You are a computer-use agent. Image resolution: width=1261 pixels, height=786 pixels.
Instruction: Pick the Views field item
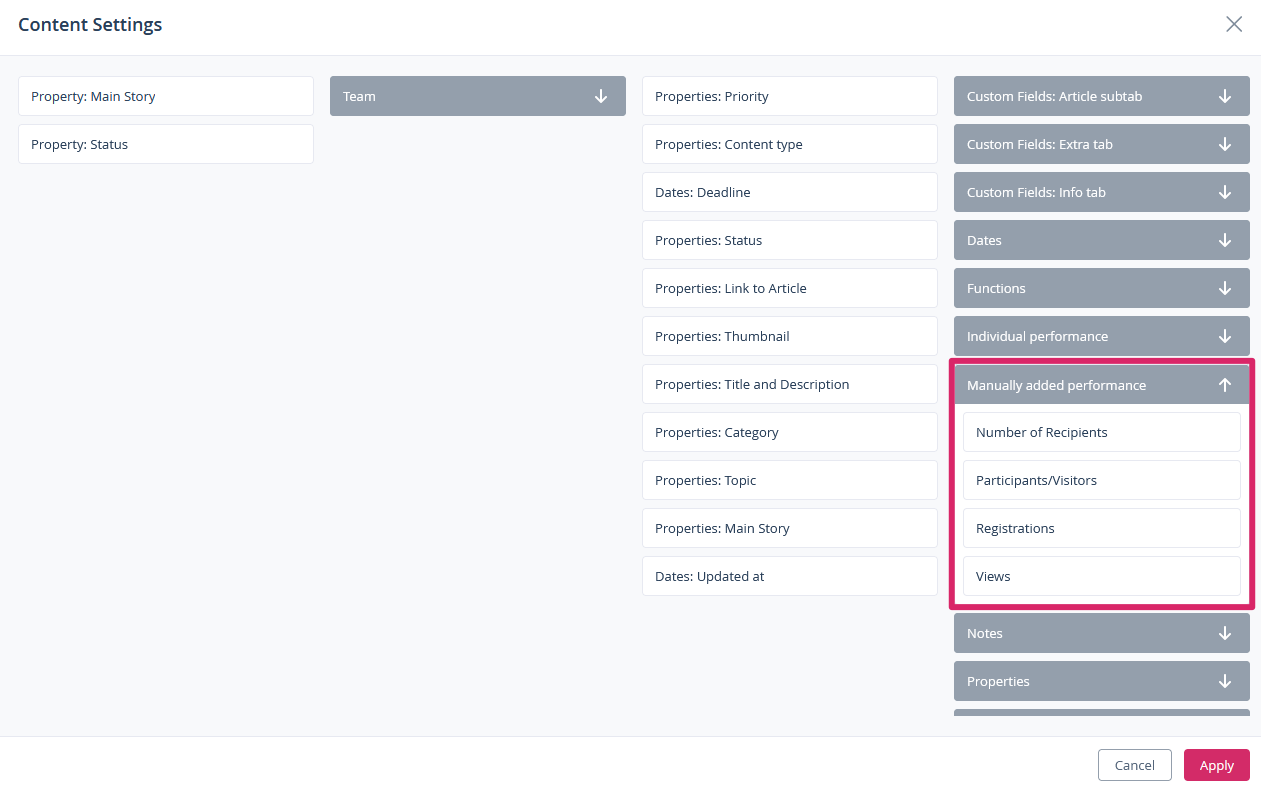[x=1101, y=576]
